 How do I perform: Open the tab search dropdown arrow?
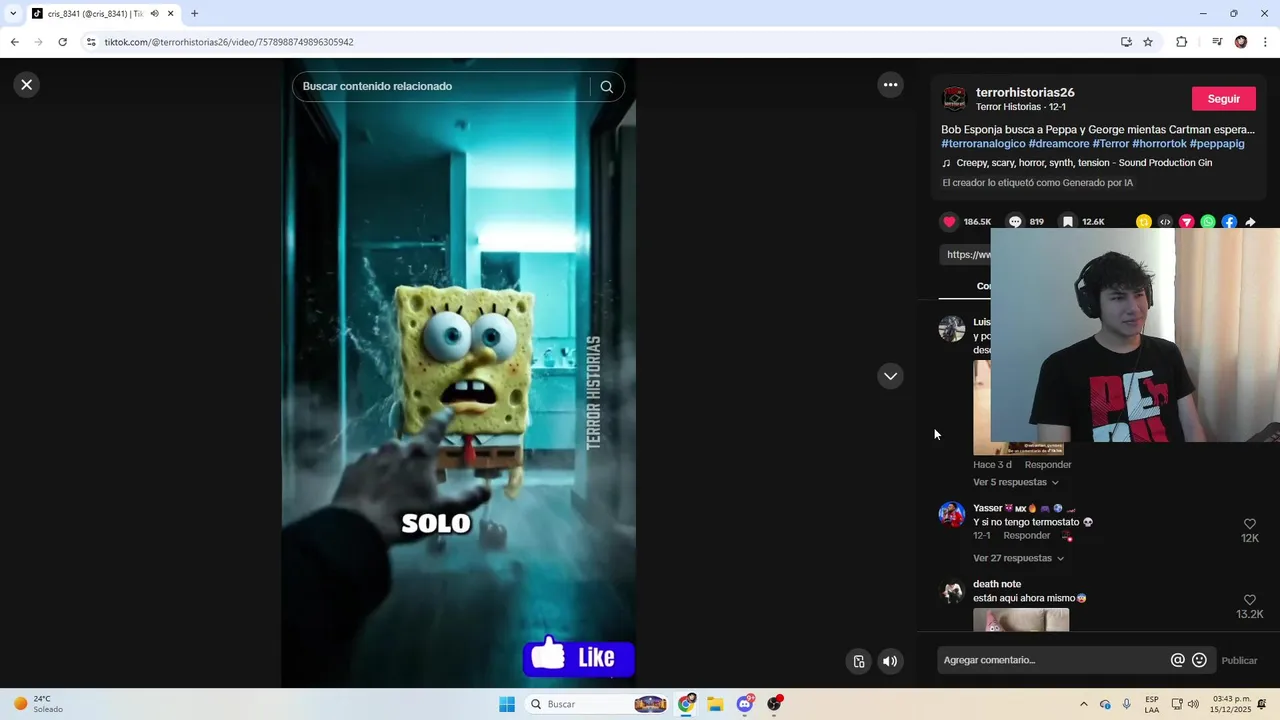tap(13, 14)
